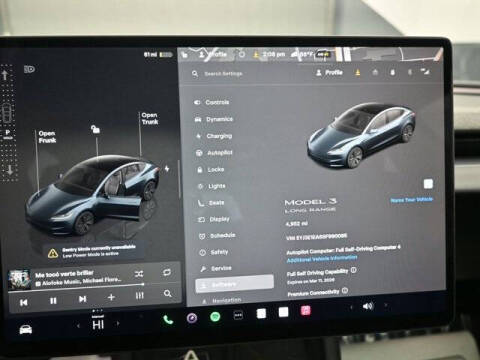Increase volume with the right chevron
Image resolution: width=480 pixels, height=360 pixels.
tap(386, 305)
